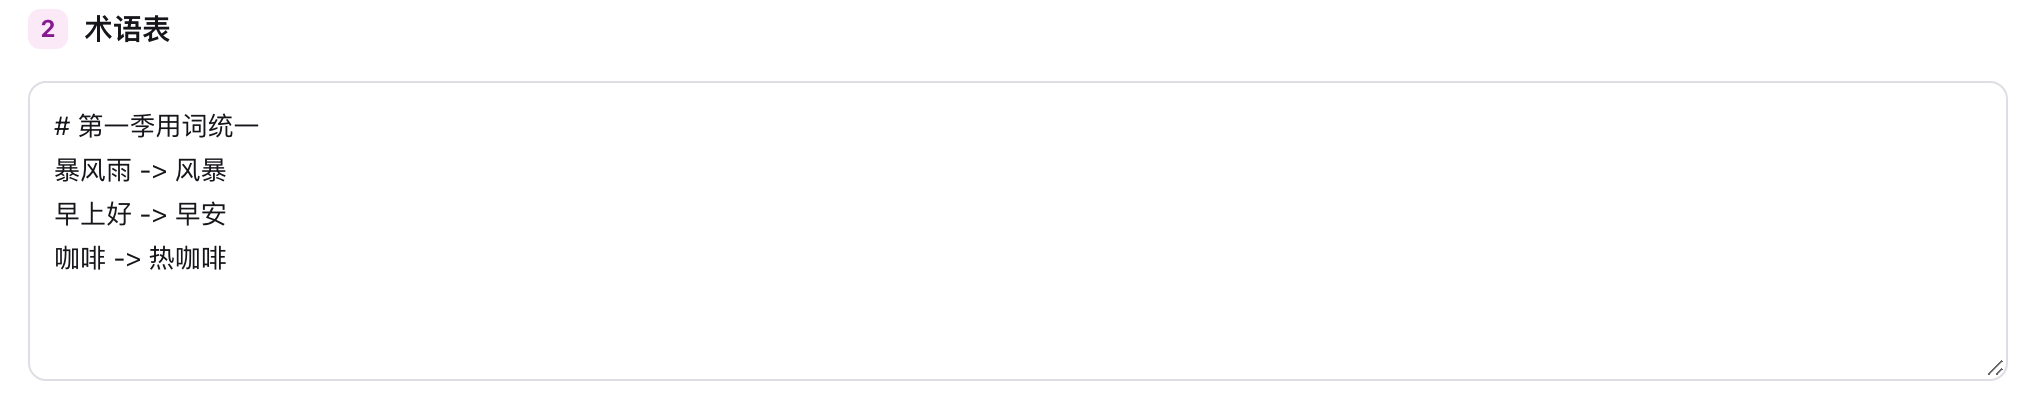Click the 第一季 text in comment line
This screenshot has width=2036, height=408.
117,126
